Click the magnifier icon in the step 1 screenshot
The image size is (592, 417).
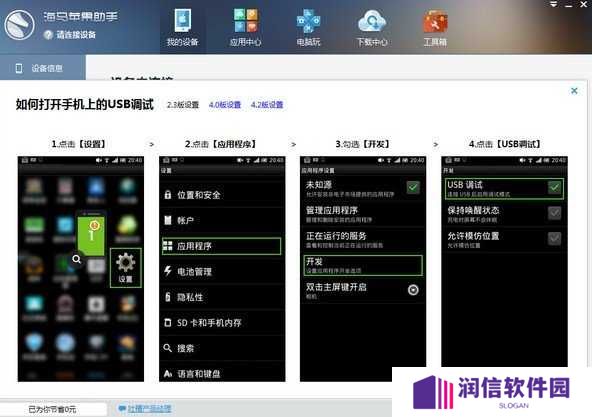tap(77, 259)
